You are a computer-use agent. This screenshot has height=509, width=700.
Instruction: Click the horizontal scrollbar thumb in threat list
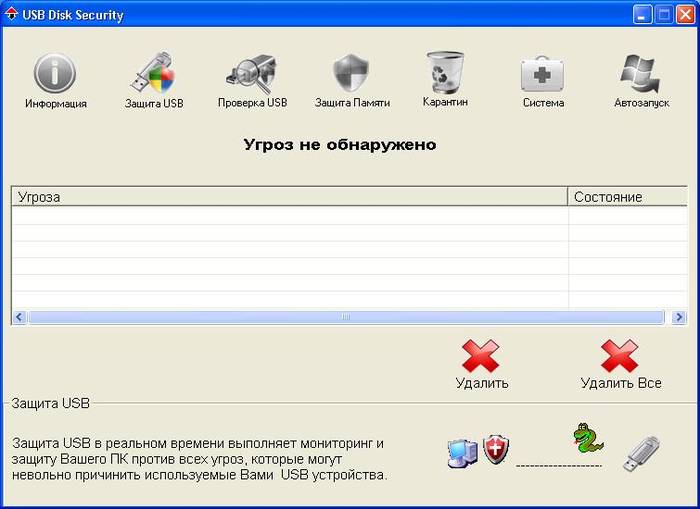[x=346, y=317]
